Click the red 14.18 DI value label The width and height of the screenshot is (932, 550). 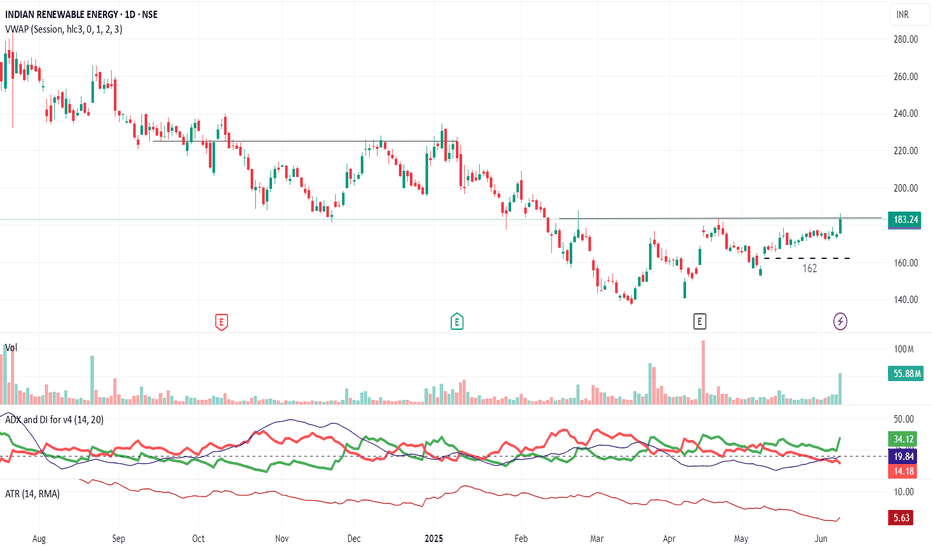(903, 472)
